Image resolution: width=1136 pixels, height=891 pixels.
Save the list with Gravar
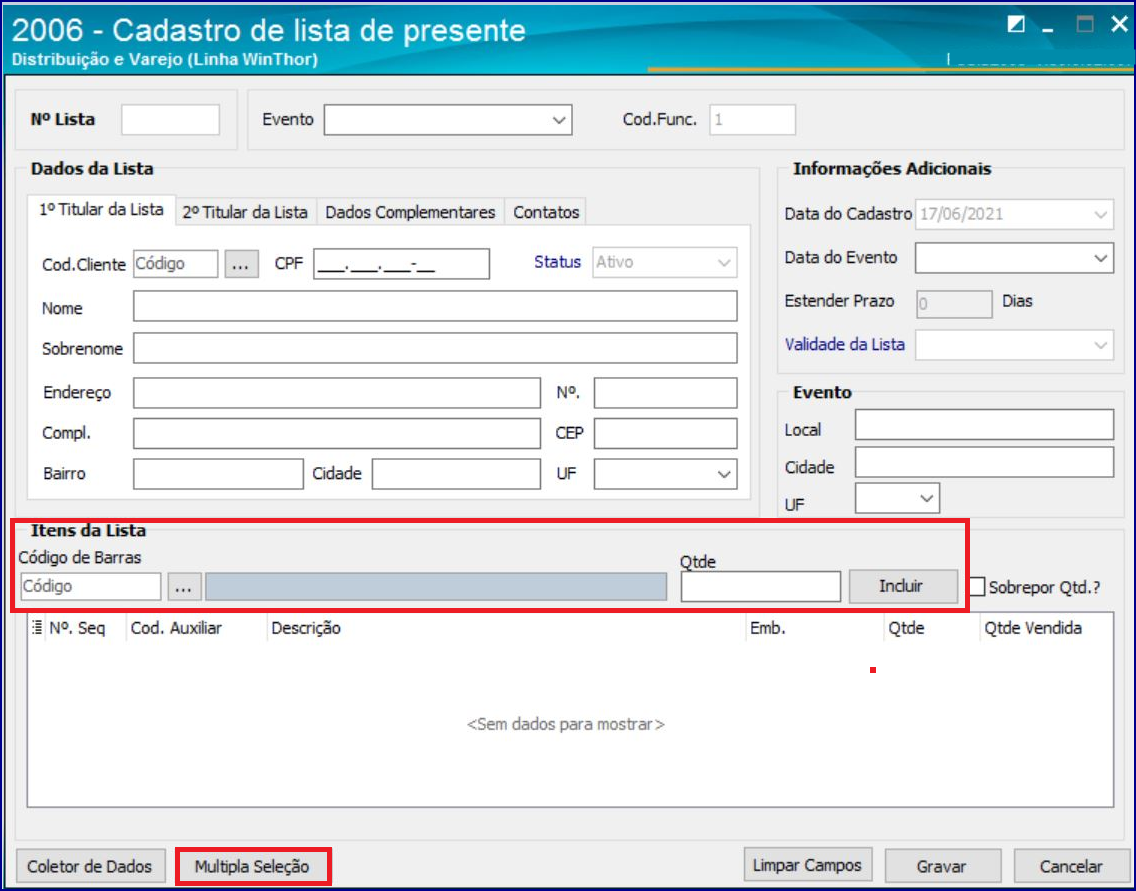click(x=942, y=866)
